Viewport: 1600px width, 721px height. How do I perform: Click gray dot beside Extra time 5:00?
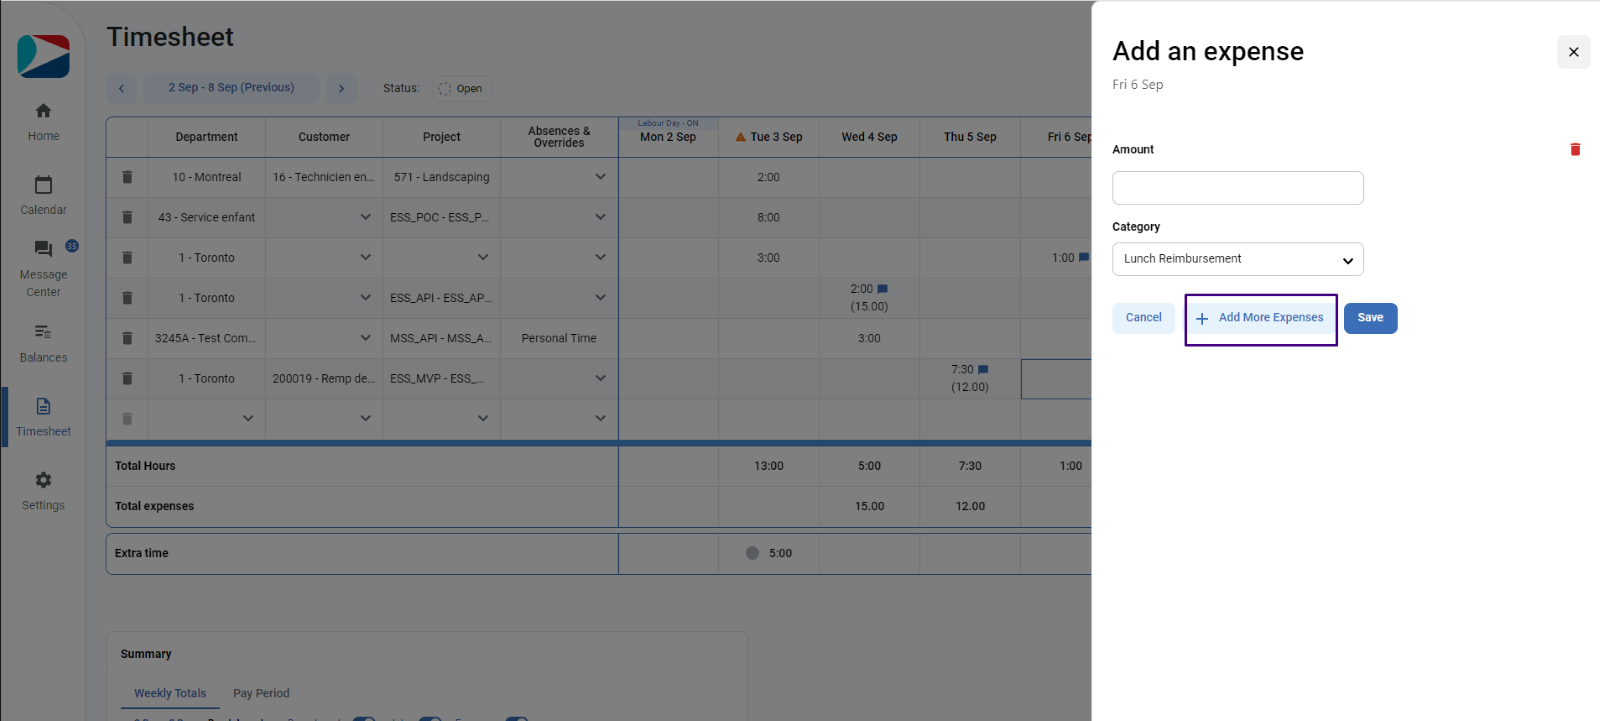(x=752, y=553)
